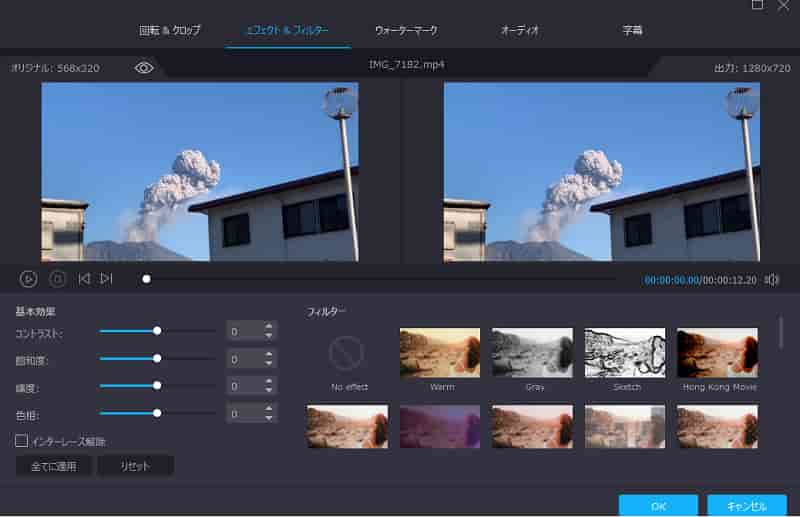800x517 pixels.
Task: Increase hue value with up arrow
Action: coord(268,407)
